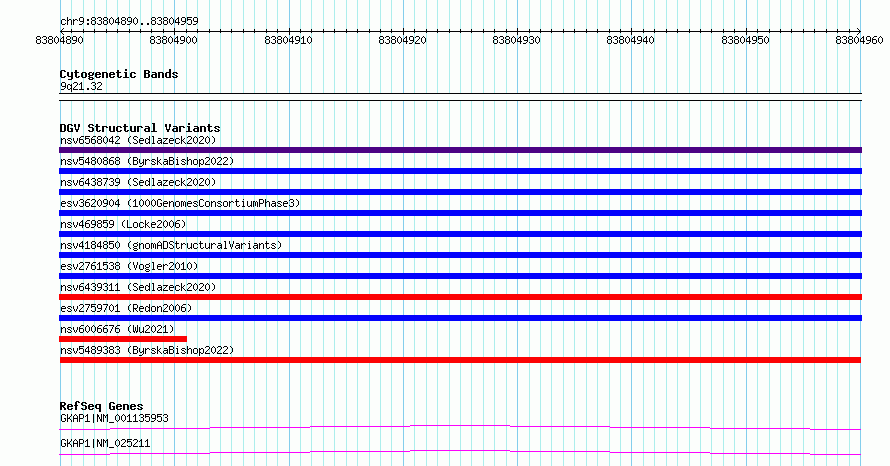Open variant nsv6438739 (Sedlazeck2020) label
Viewport: 890px width, 466px height.
(x=138, y=182)
